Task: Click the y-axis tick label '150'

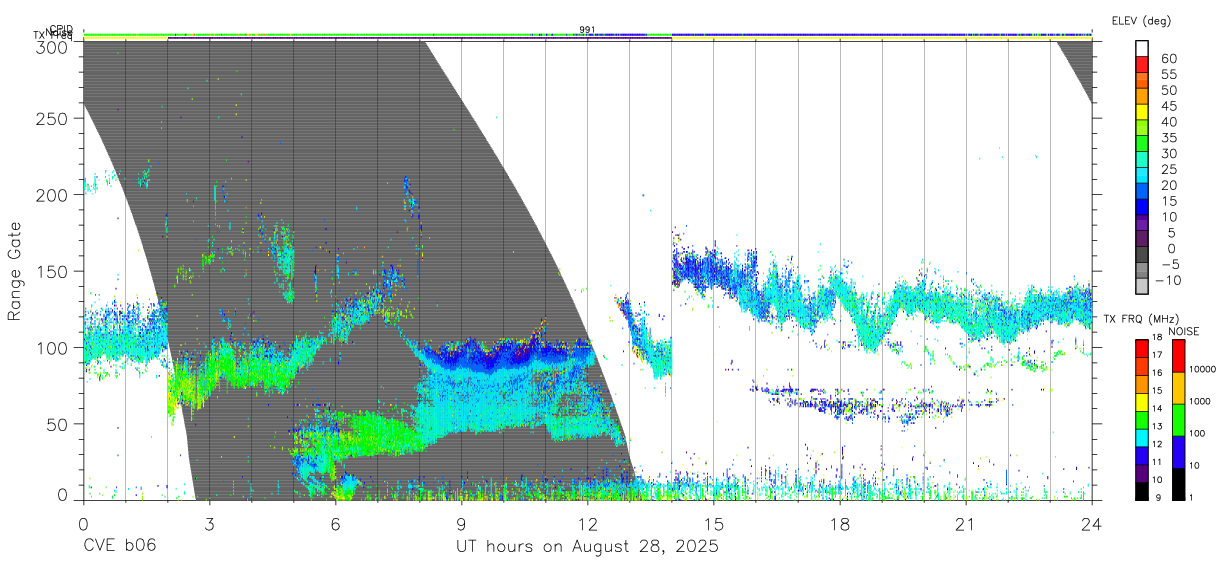Action: coord(55,271)
